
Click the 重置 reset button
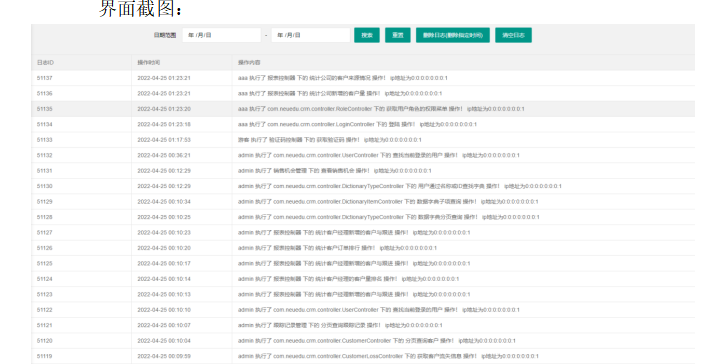397,35
